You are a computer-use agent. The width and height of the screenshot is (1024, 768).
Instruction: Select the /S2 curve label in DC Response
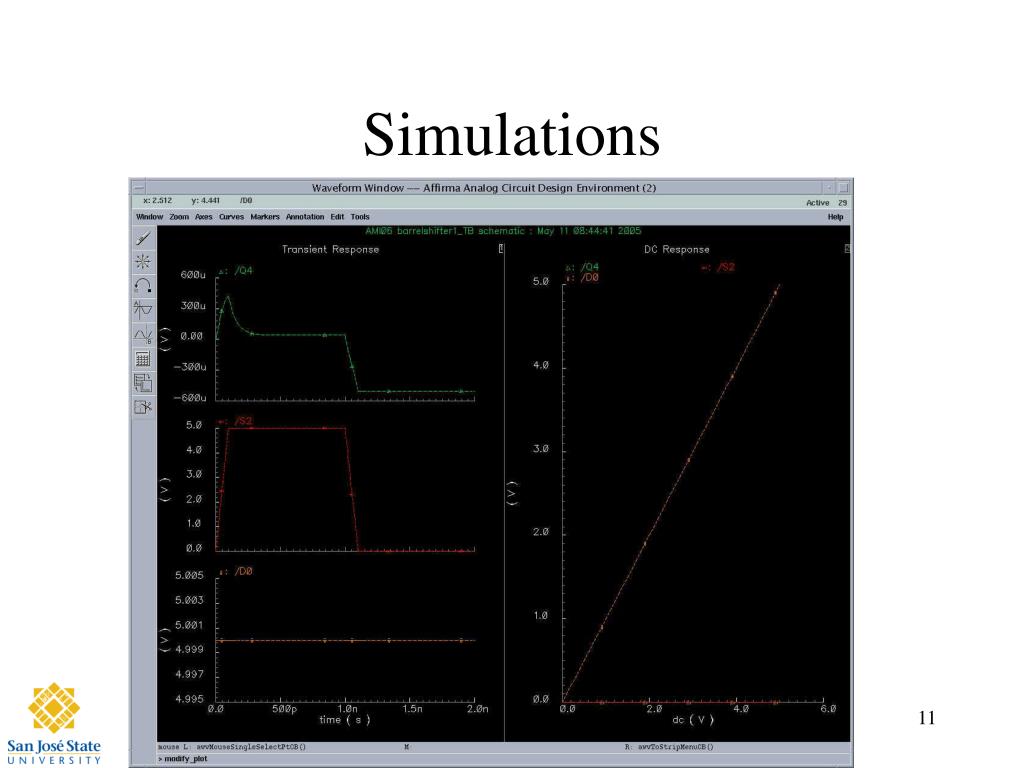coord(726,267)
